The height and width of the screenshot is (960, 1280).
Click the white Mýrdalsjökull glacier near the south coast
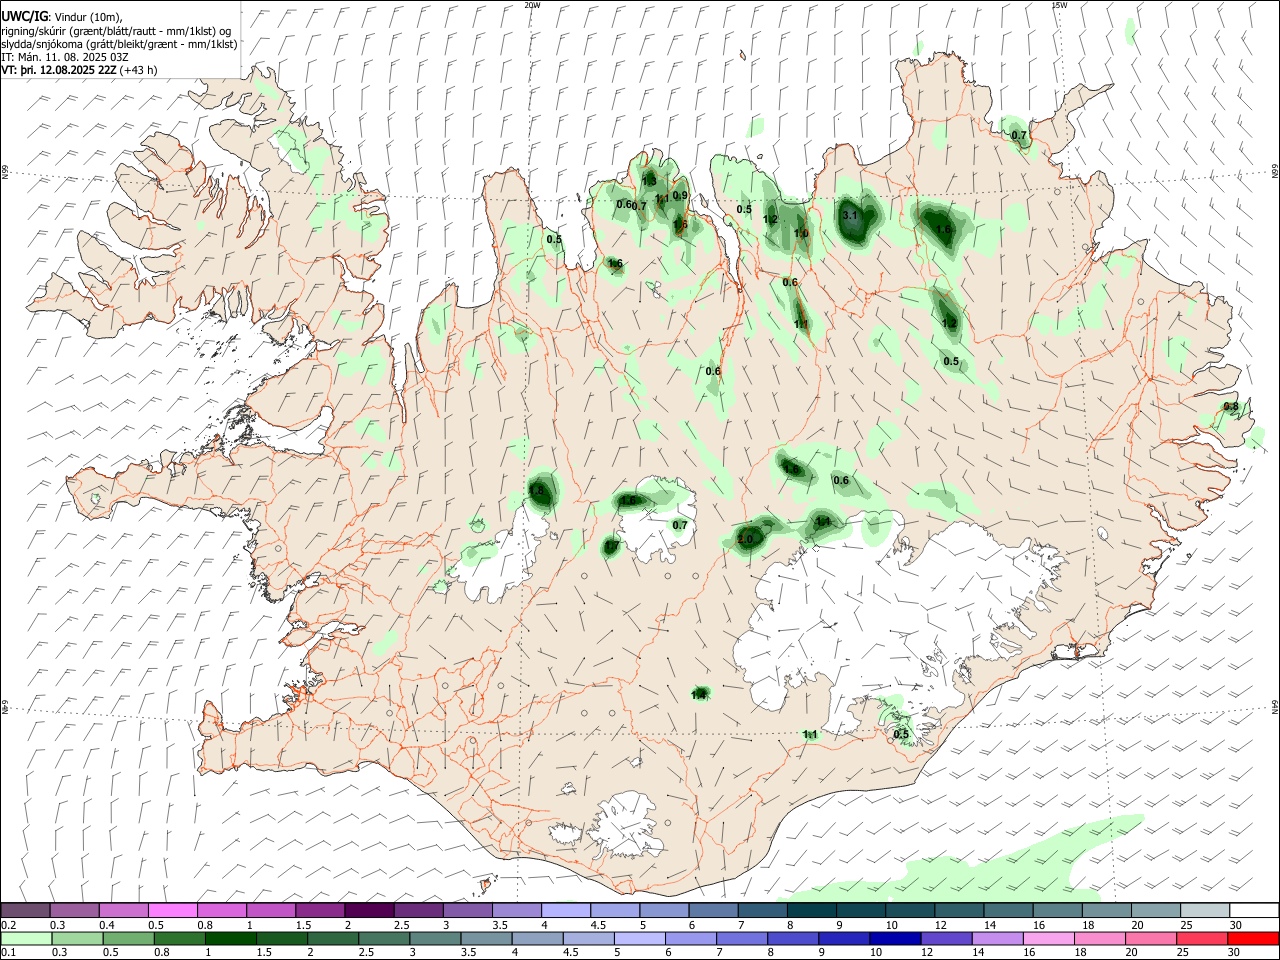(x=628, y=825)
